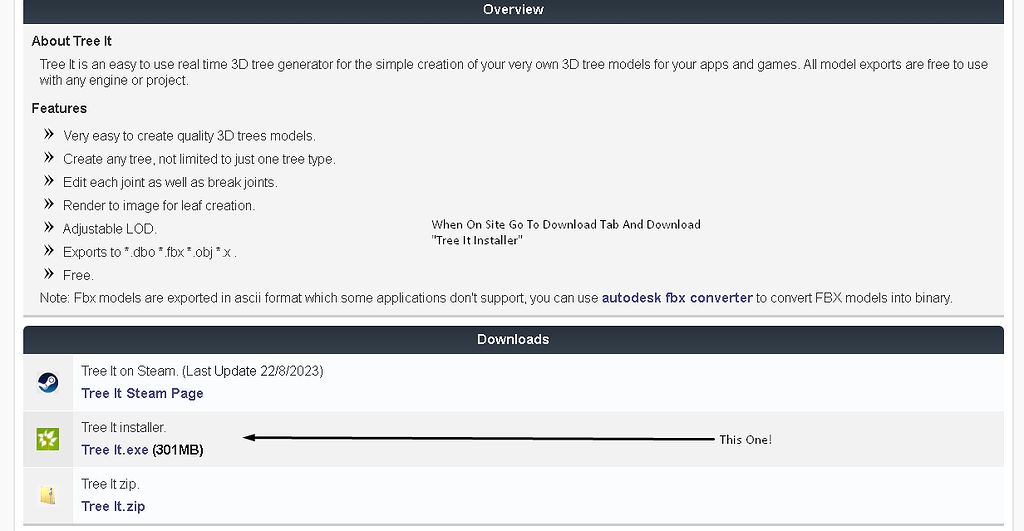Click the bullet beside 'Create any tree'
The height and width of the screenshot is (531, 1024).
[x=48, y=158]
